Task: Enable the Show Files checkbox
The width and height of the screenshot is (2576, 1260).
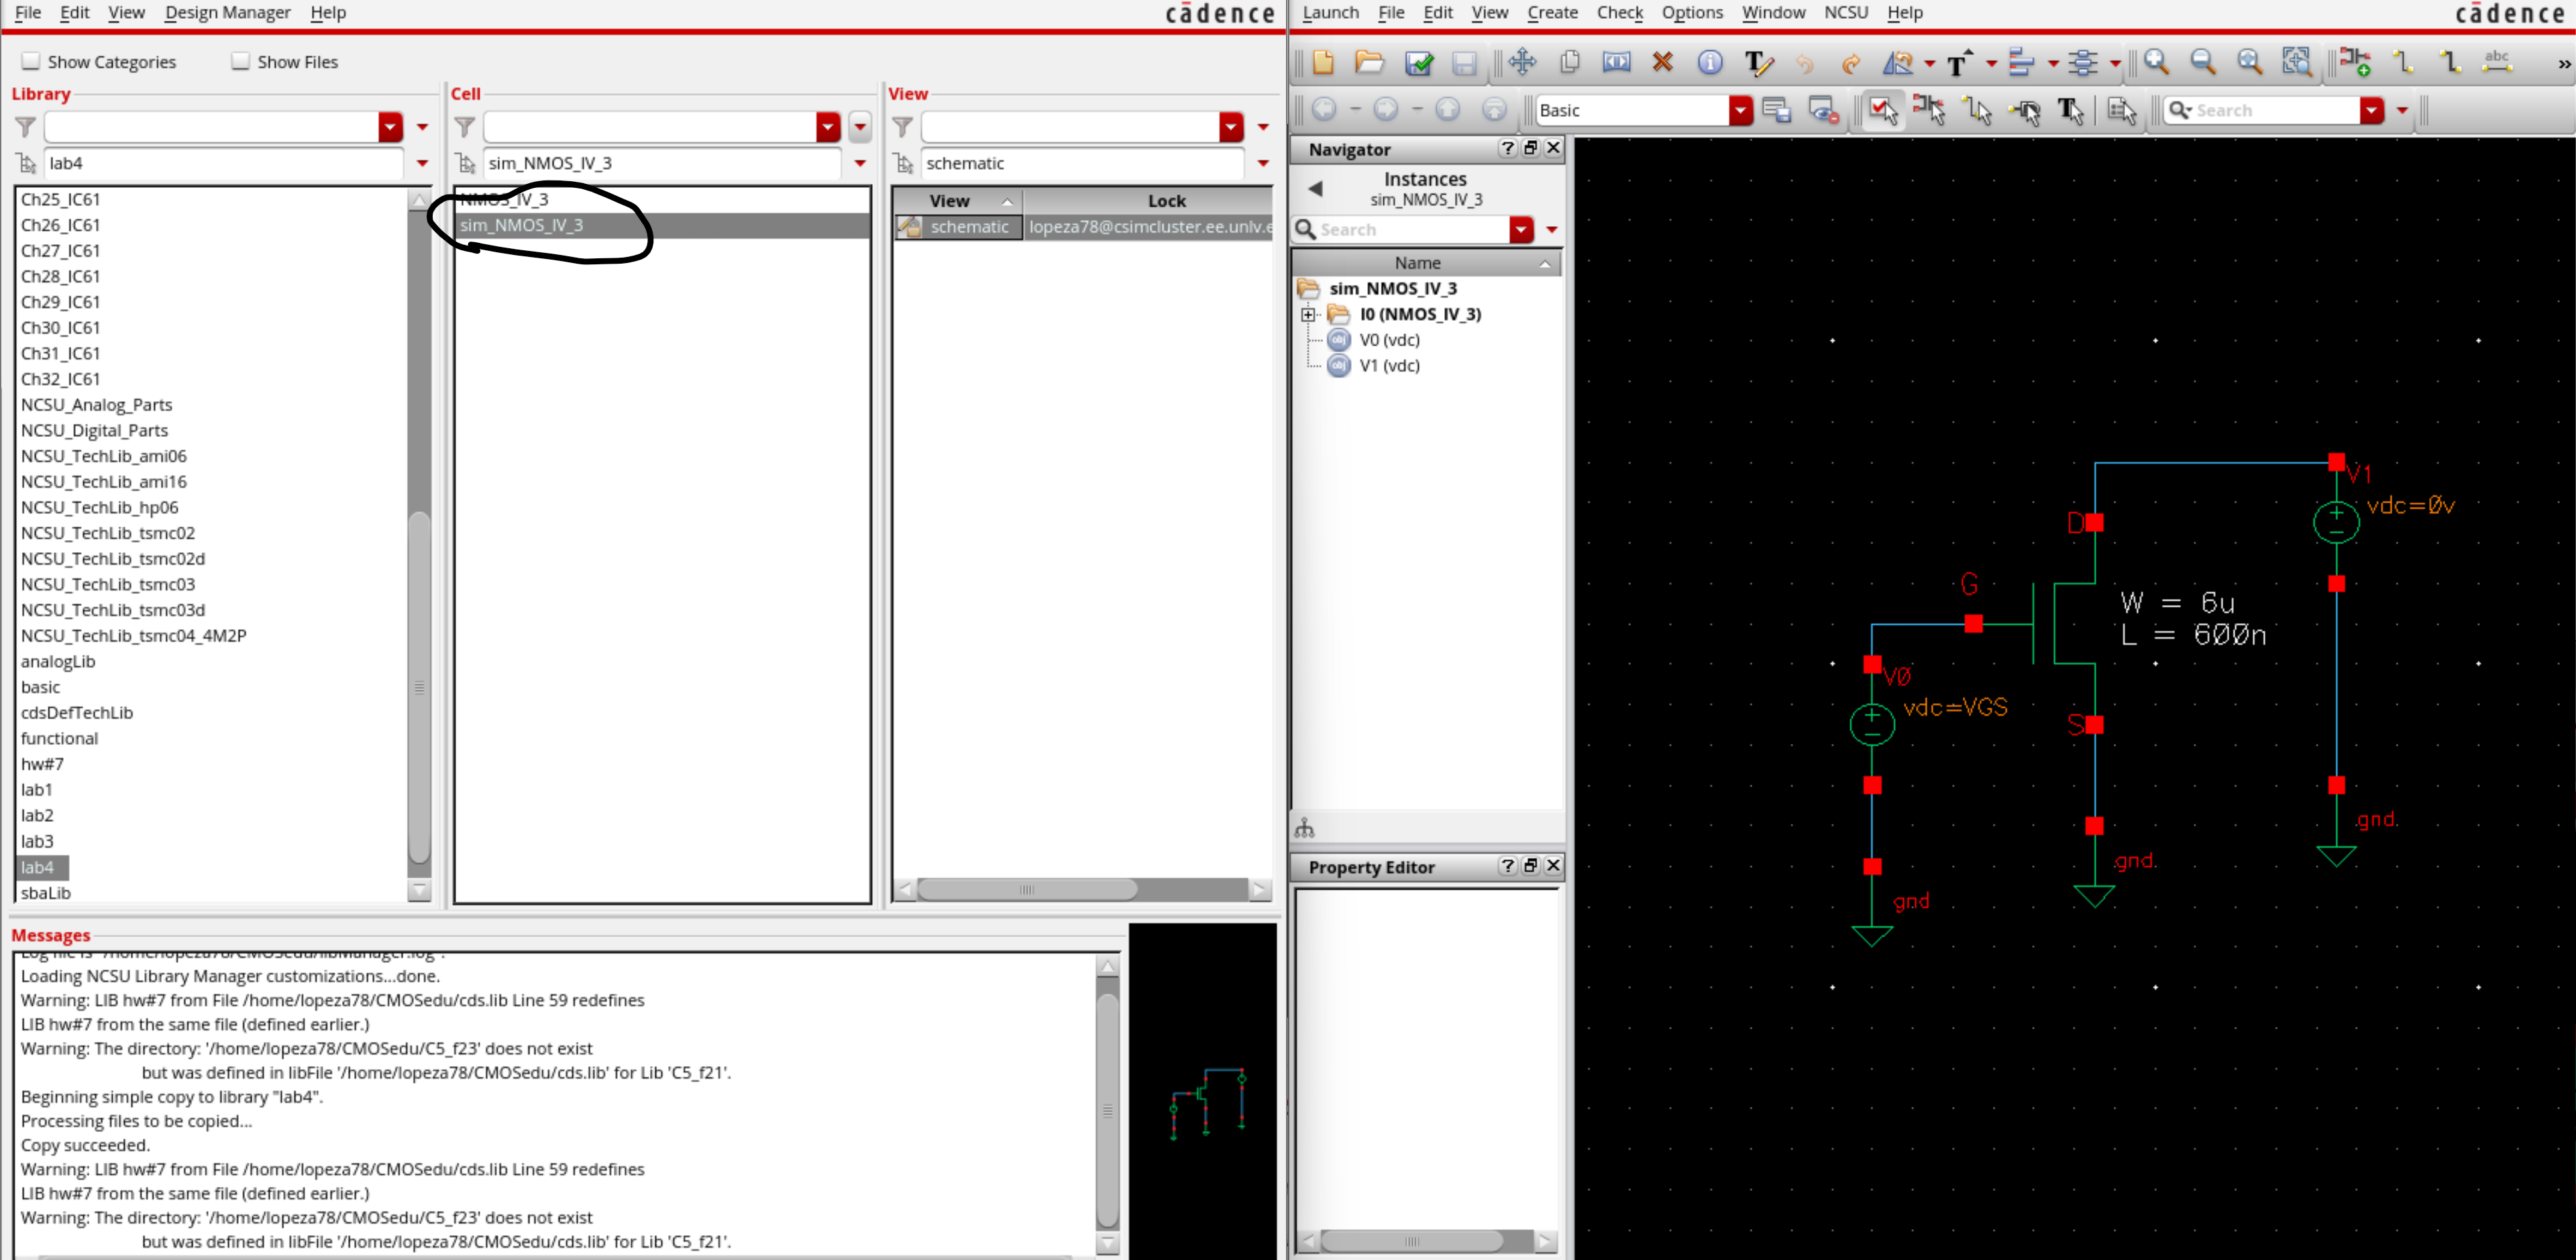Action: click(x=240, y=61)
